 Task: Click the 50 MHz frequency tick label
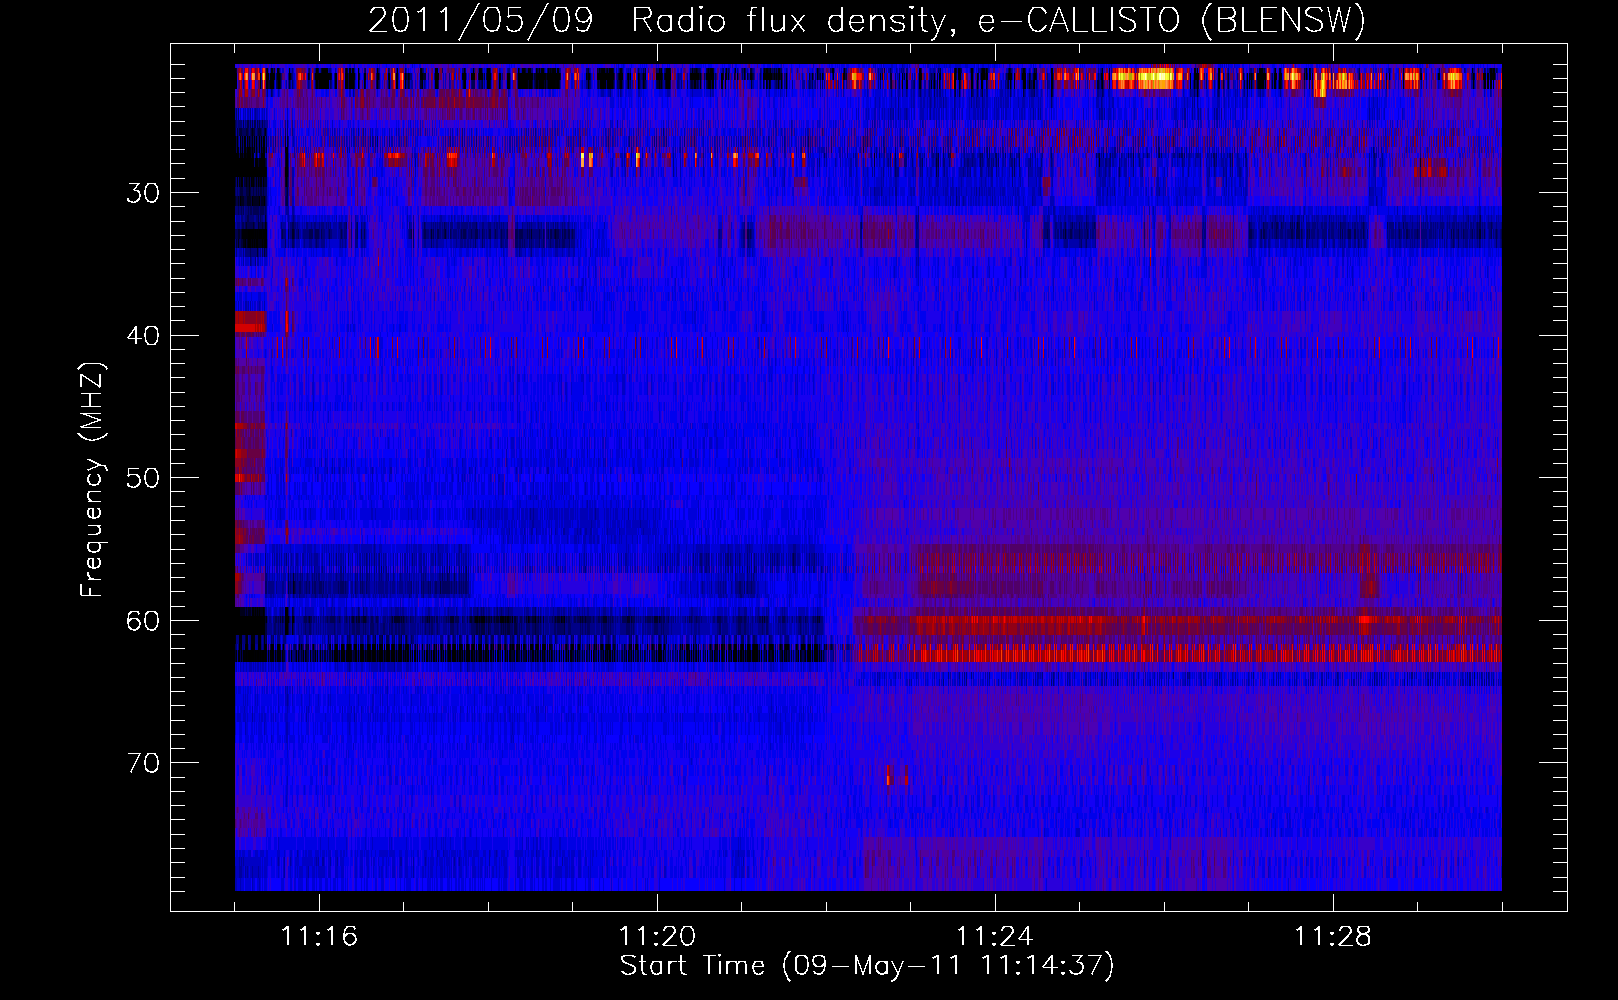143,478
